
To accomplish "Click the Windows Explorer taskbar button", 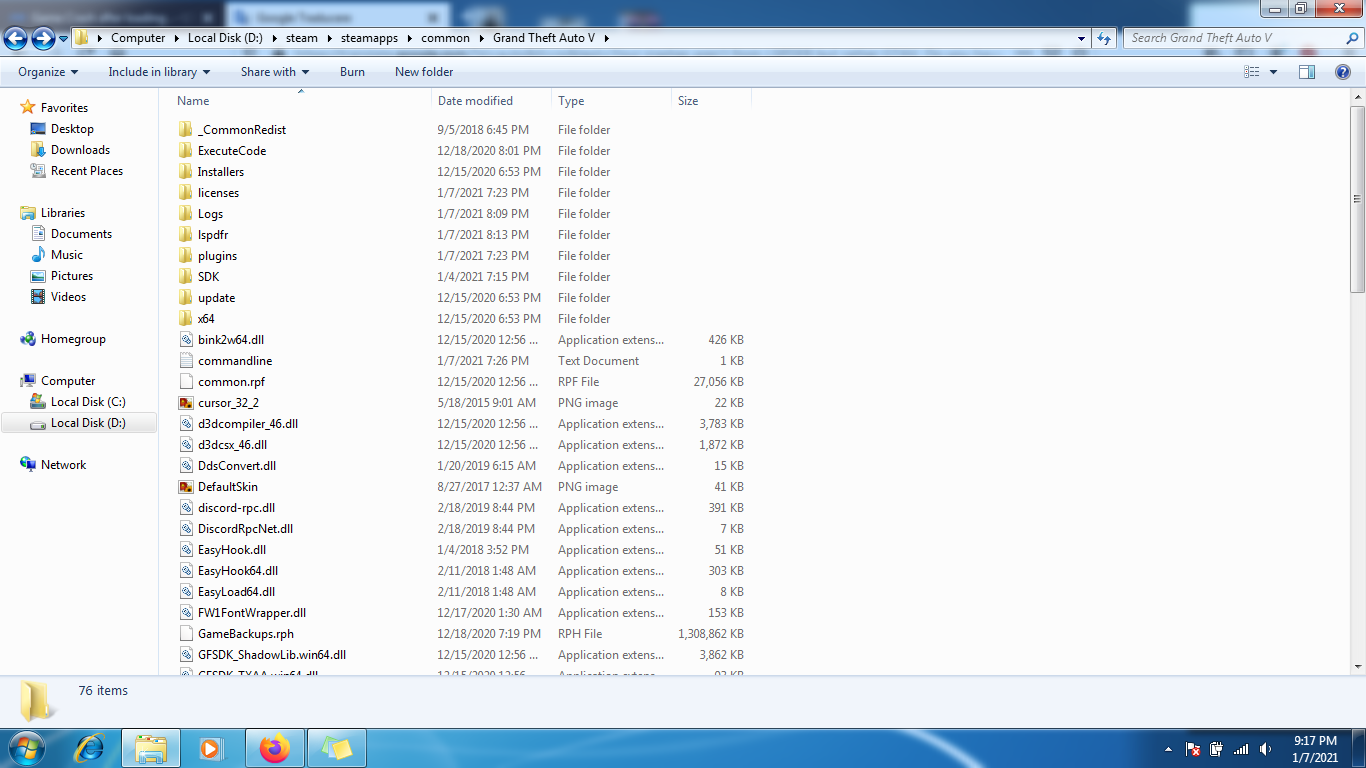I will pyautogui.click(x=151, y=748).
